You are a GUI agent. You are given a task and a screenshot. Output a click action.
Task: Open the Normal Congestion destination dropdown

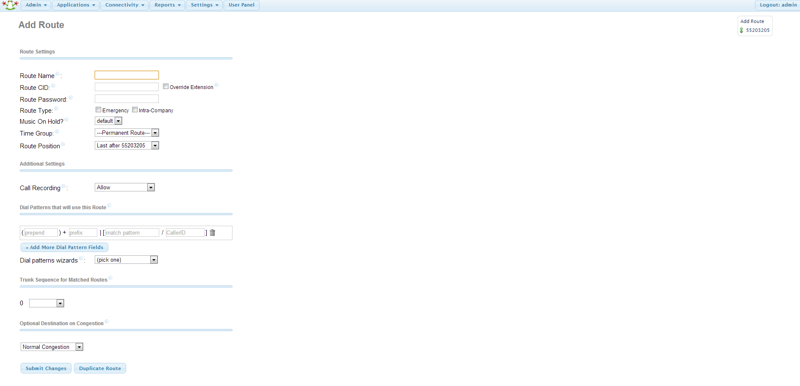(x=52, y=347)
